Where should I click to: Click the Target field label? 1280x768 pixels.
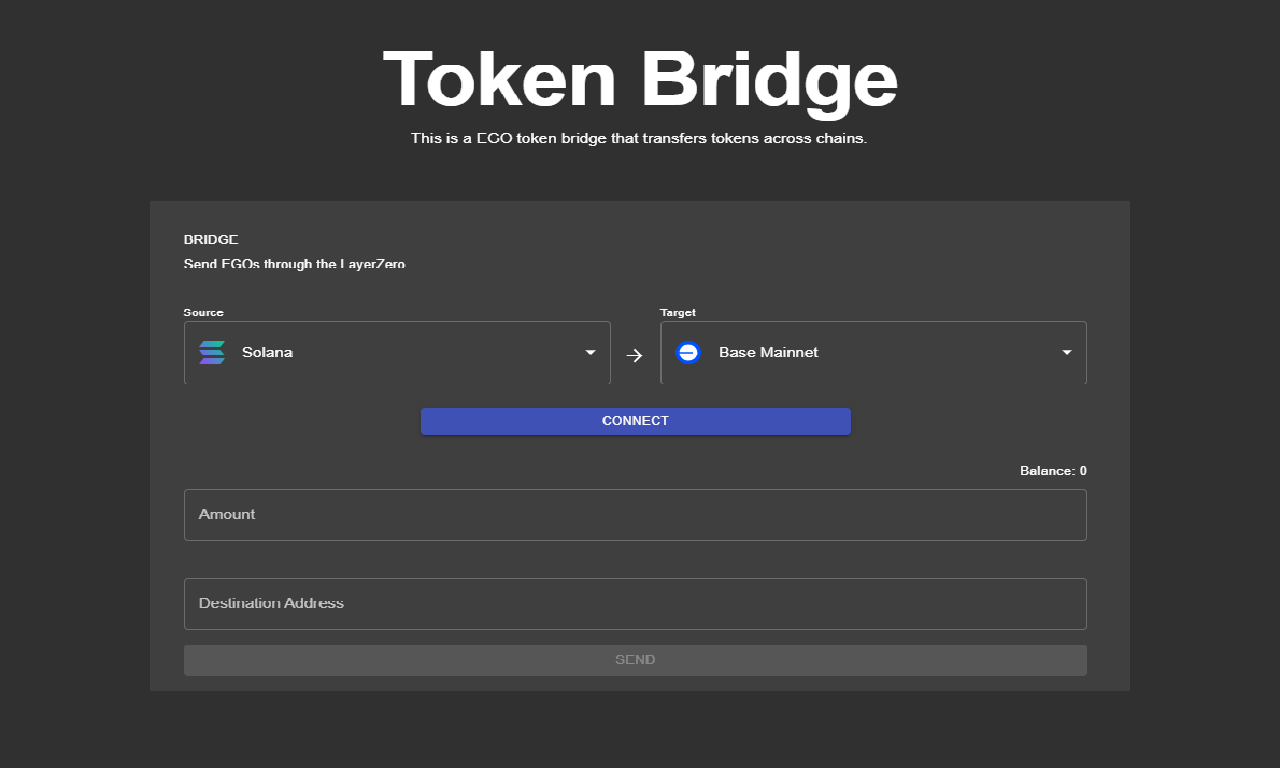coord(678,312)
